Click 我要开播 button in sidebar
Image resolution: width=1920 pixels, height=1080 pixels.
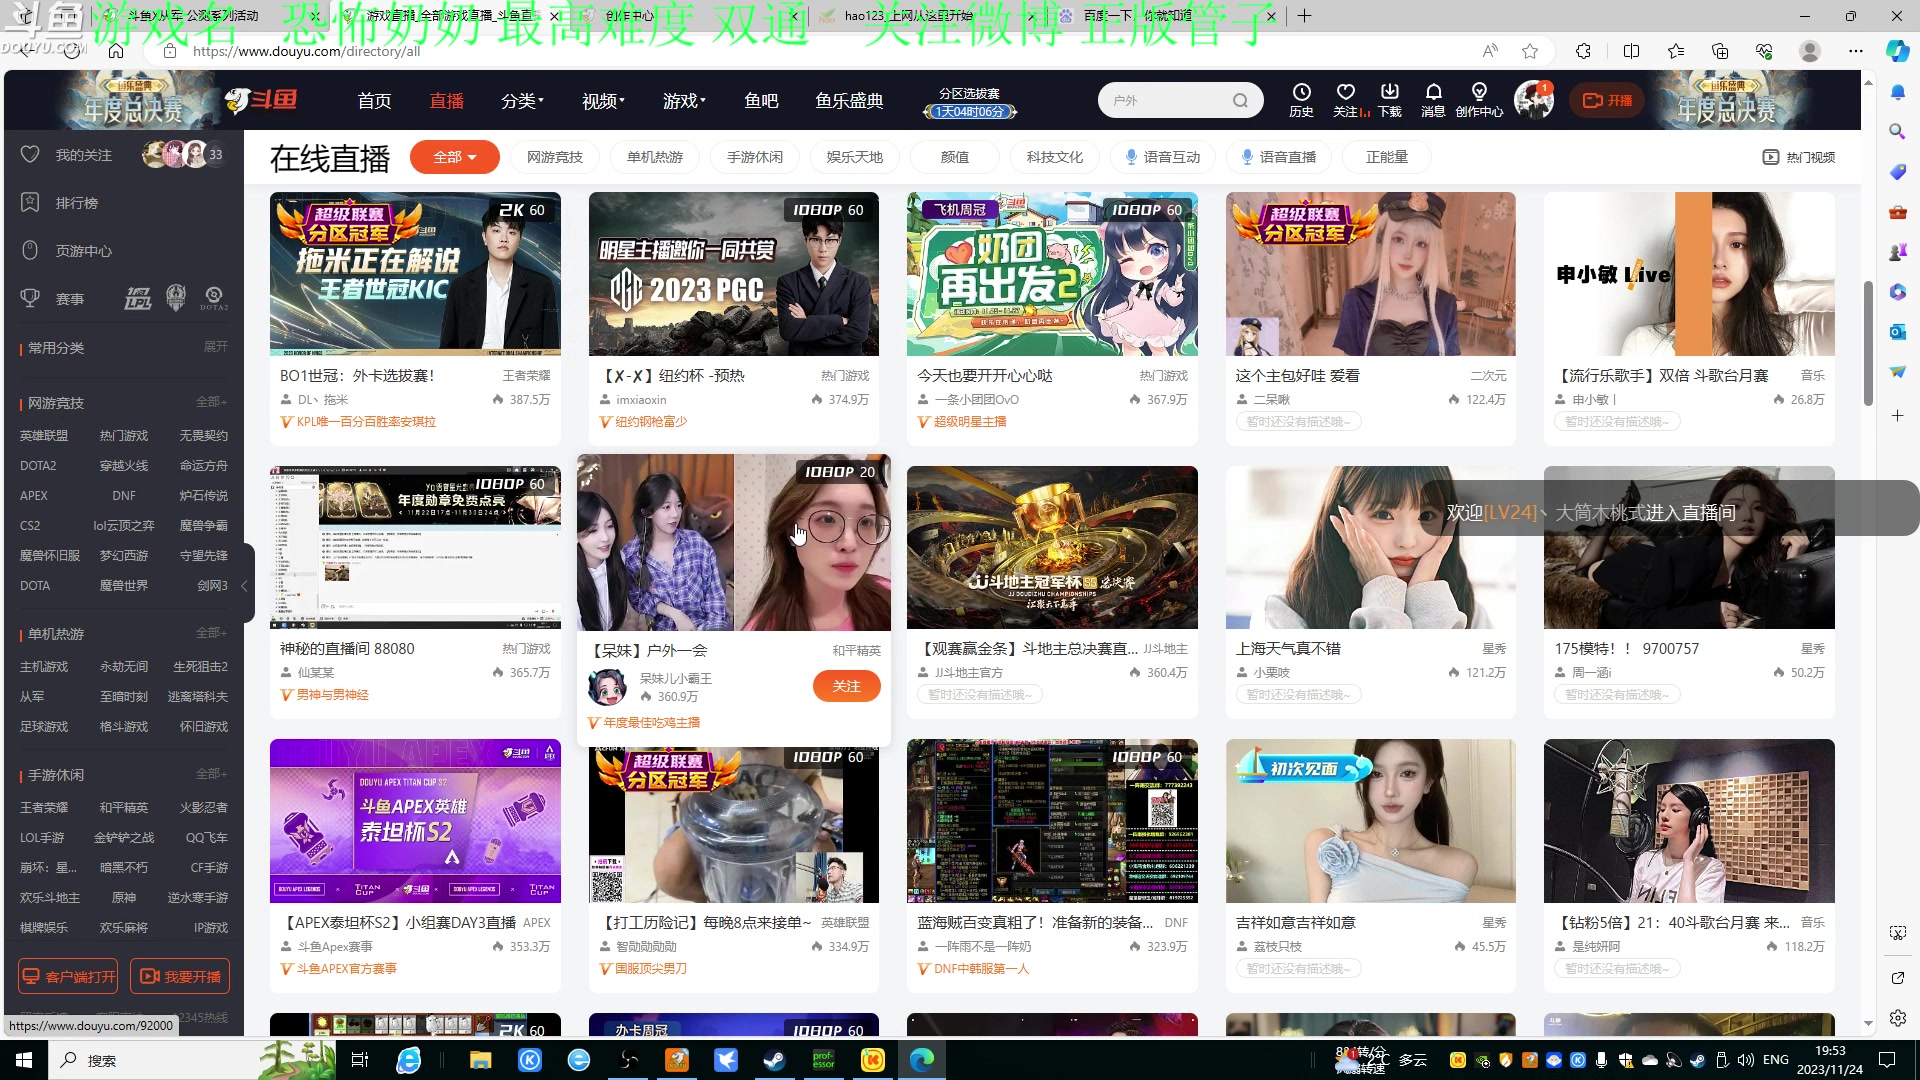[x=180, y=976]
